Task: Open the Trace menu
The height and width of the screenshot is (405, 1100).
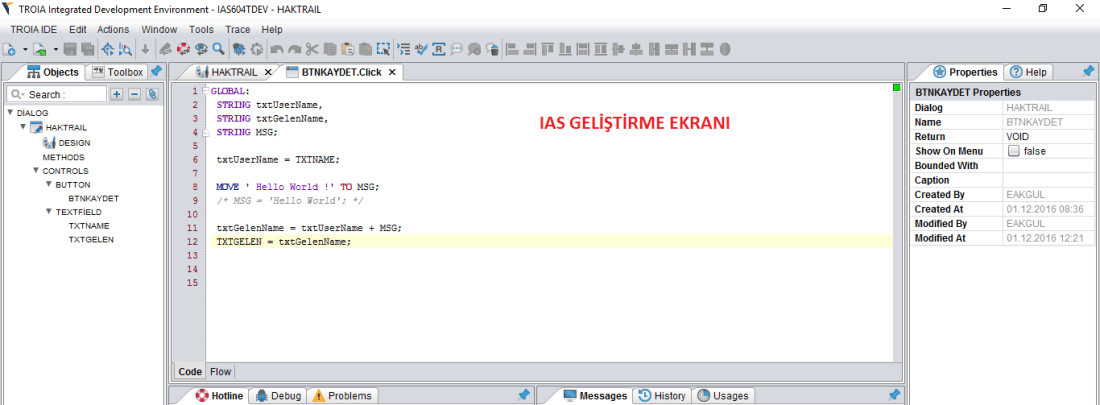Action: pos(237,29)
